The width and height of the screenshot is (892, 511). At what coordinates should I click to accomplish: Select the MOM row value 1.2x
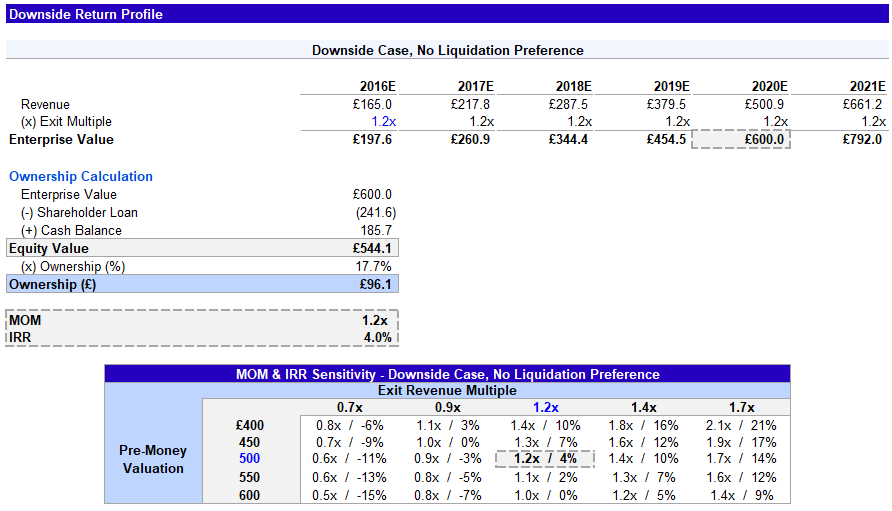coord(374,321)
